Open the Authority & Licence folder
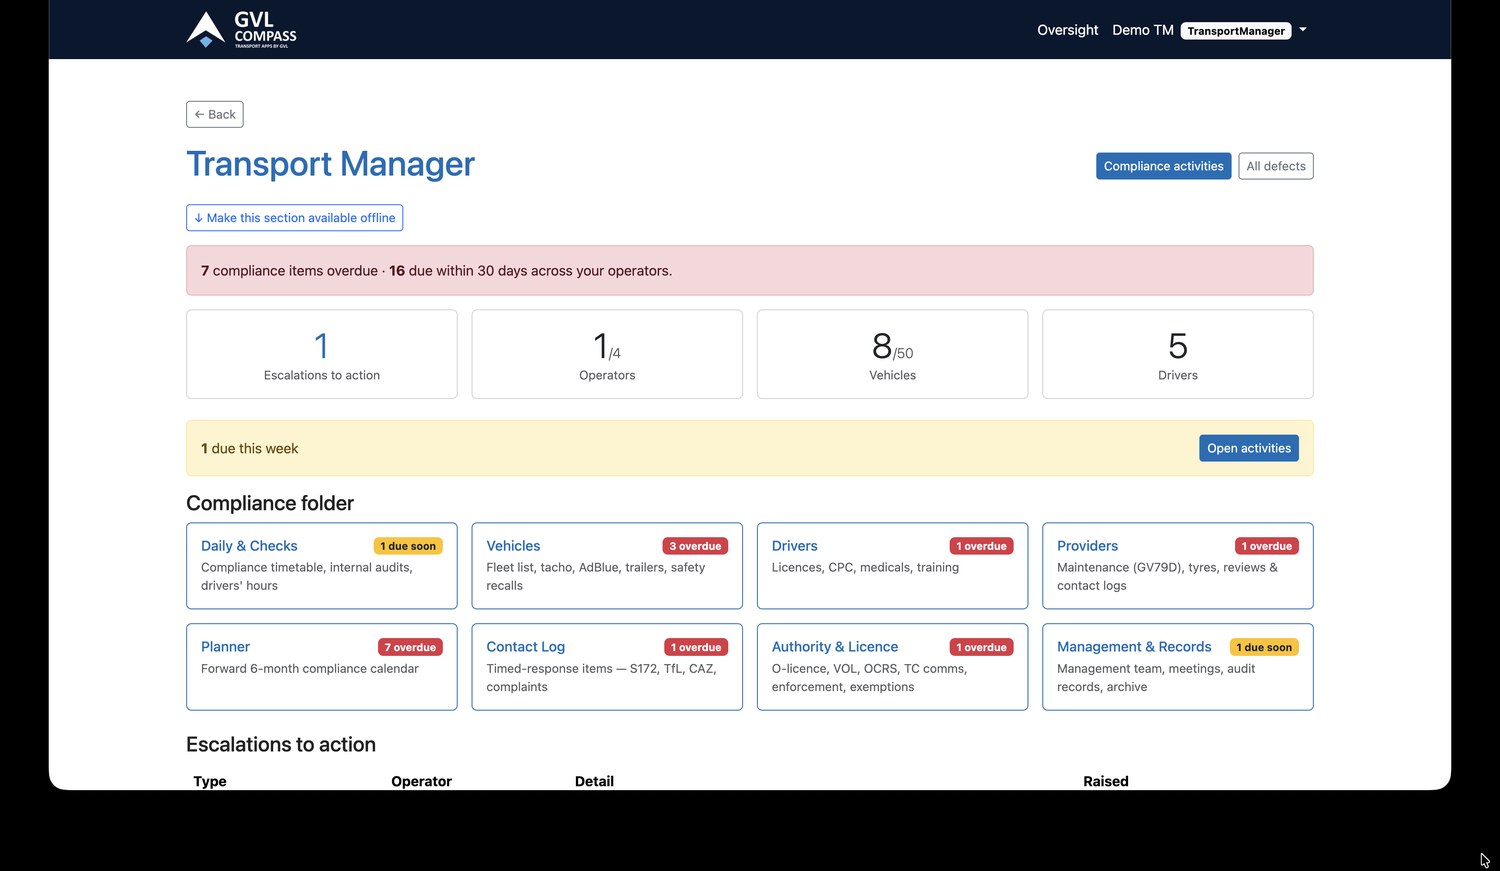 pyautogui.click(x=892, y=667)
